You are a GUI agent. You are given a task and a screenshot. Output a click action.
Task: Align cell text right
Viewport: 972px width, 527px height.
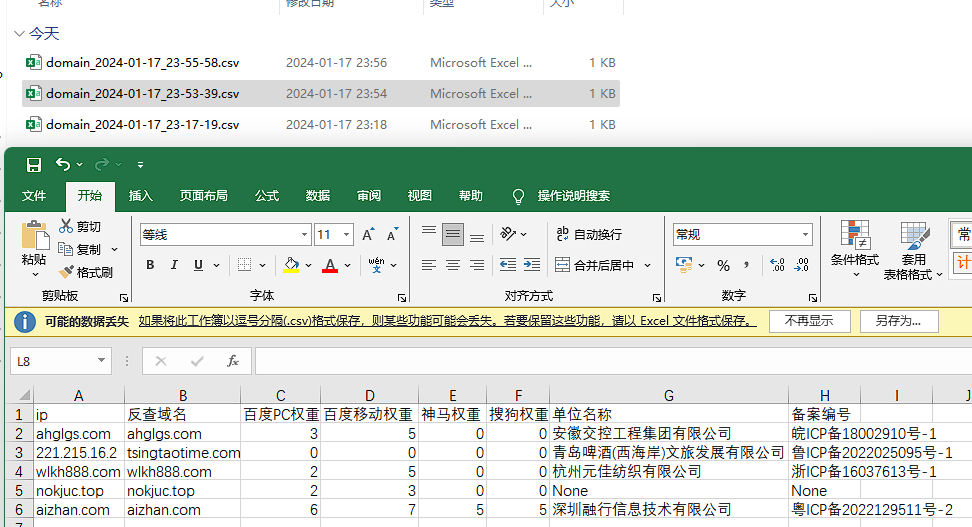[x=477, y=265]
